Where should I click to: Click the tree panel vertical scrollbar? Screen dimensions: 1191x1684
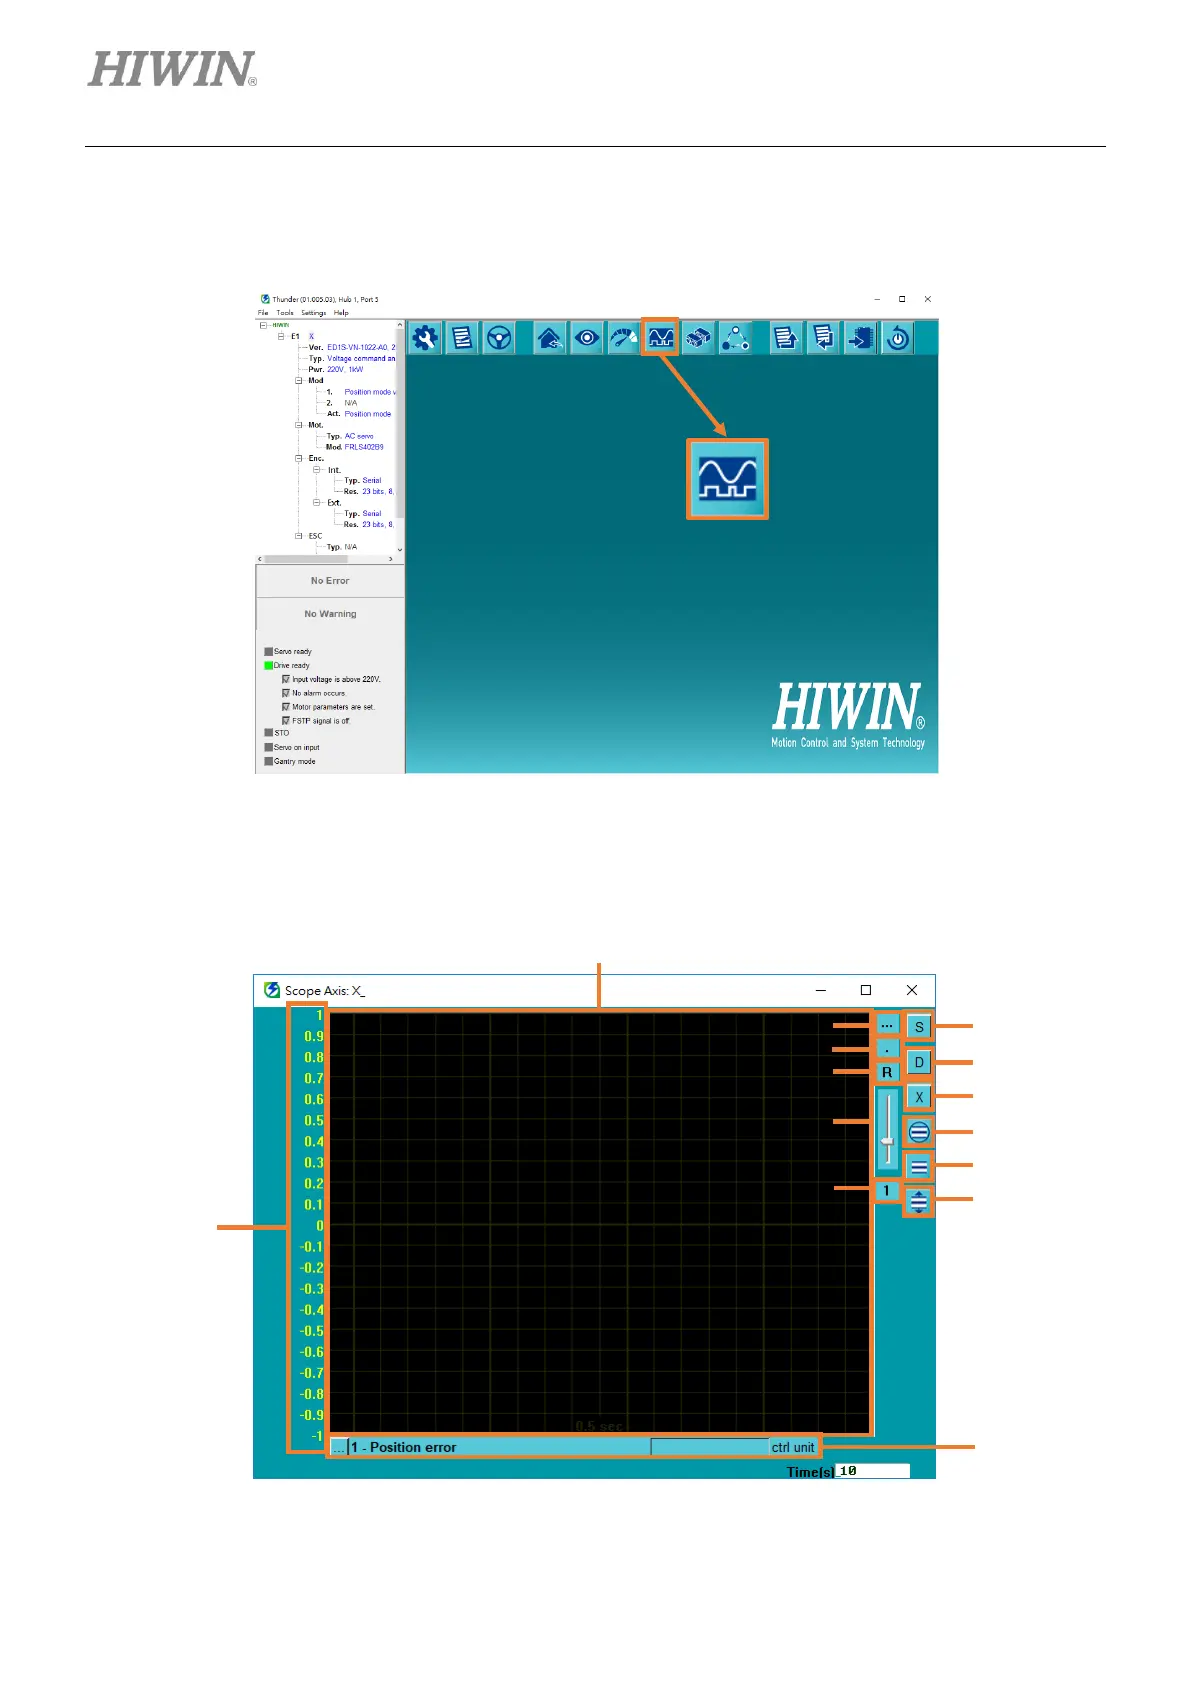point(400,437)
